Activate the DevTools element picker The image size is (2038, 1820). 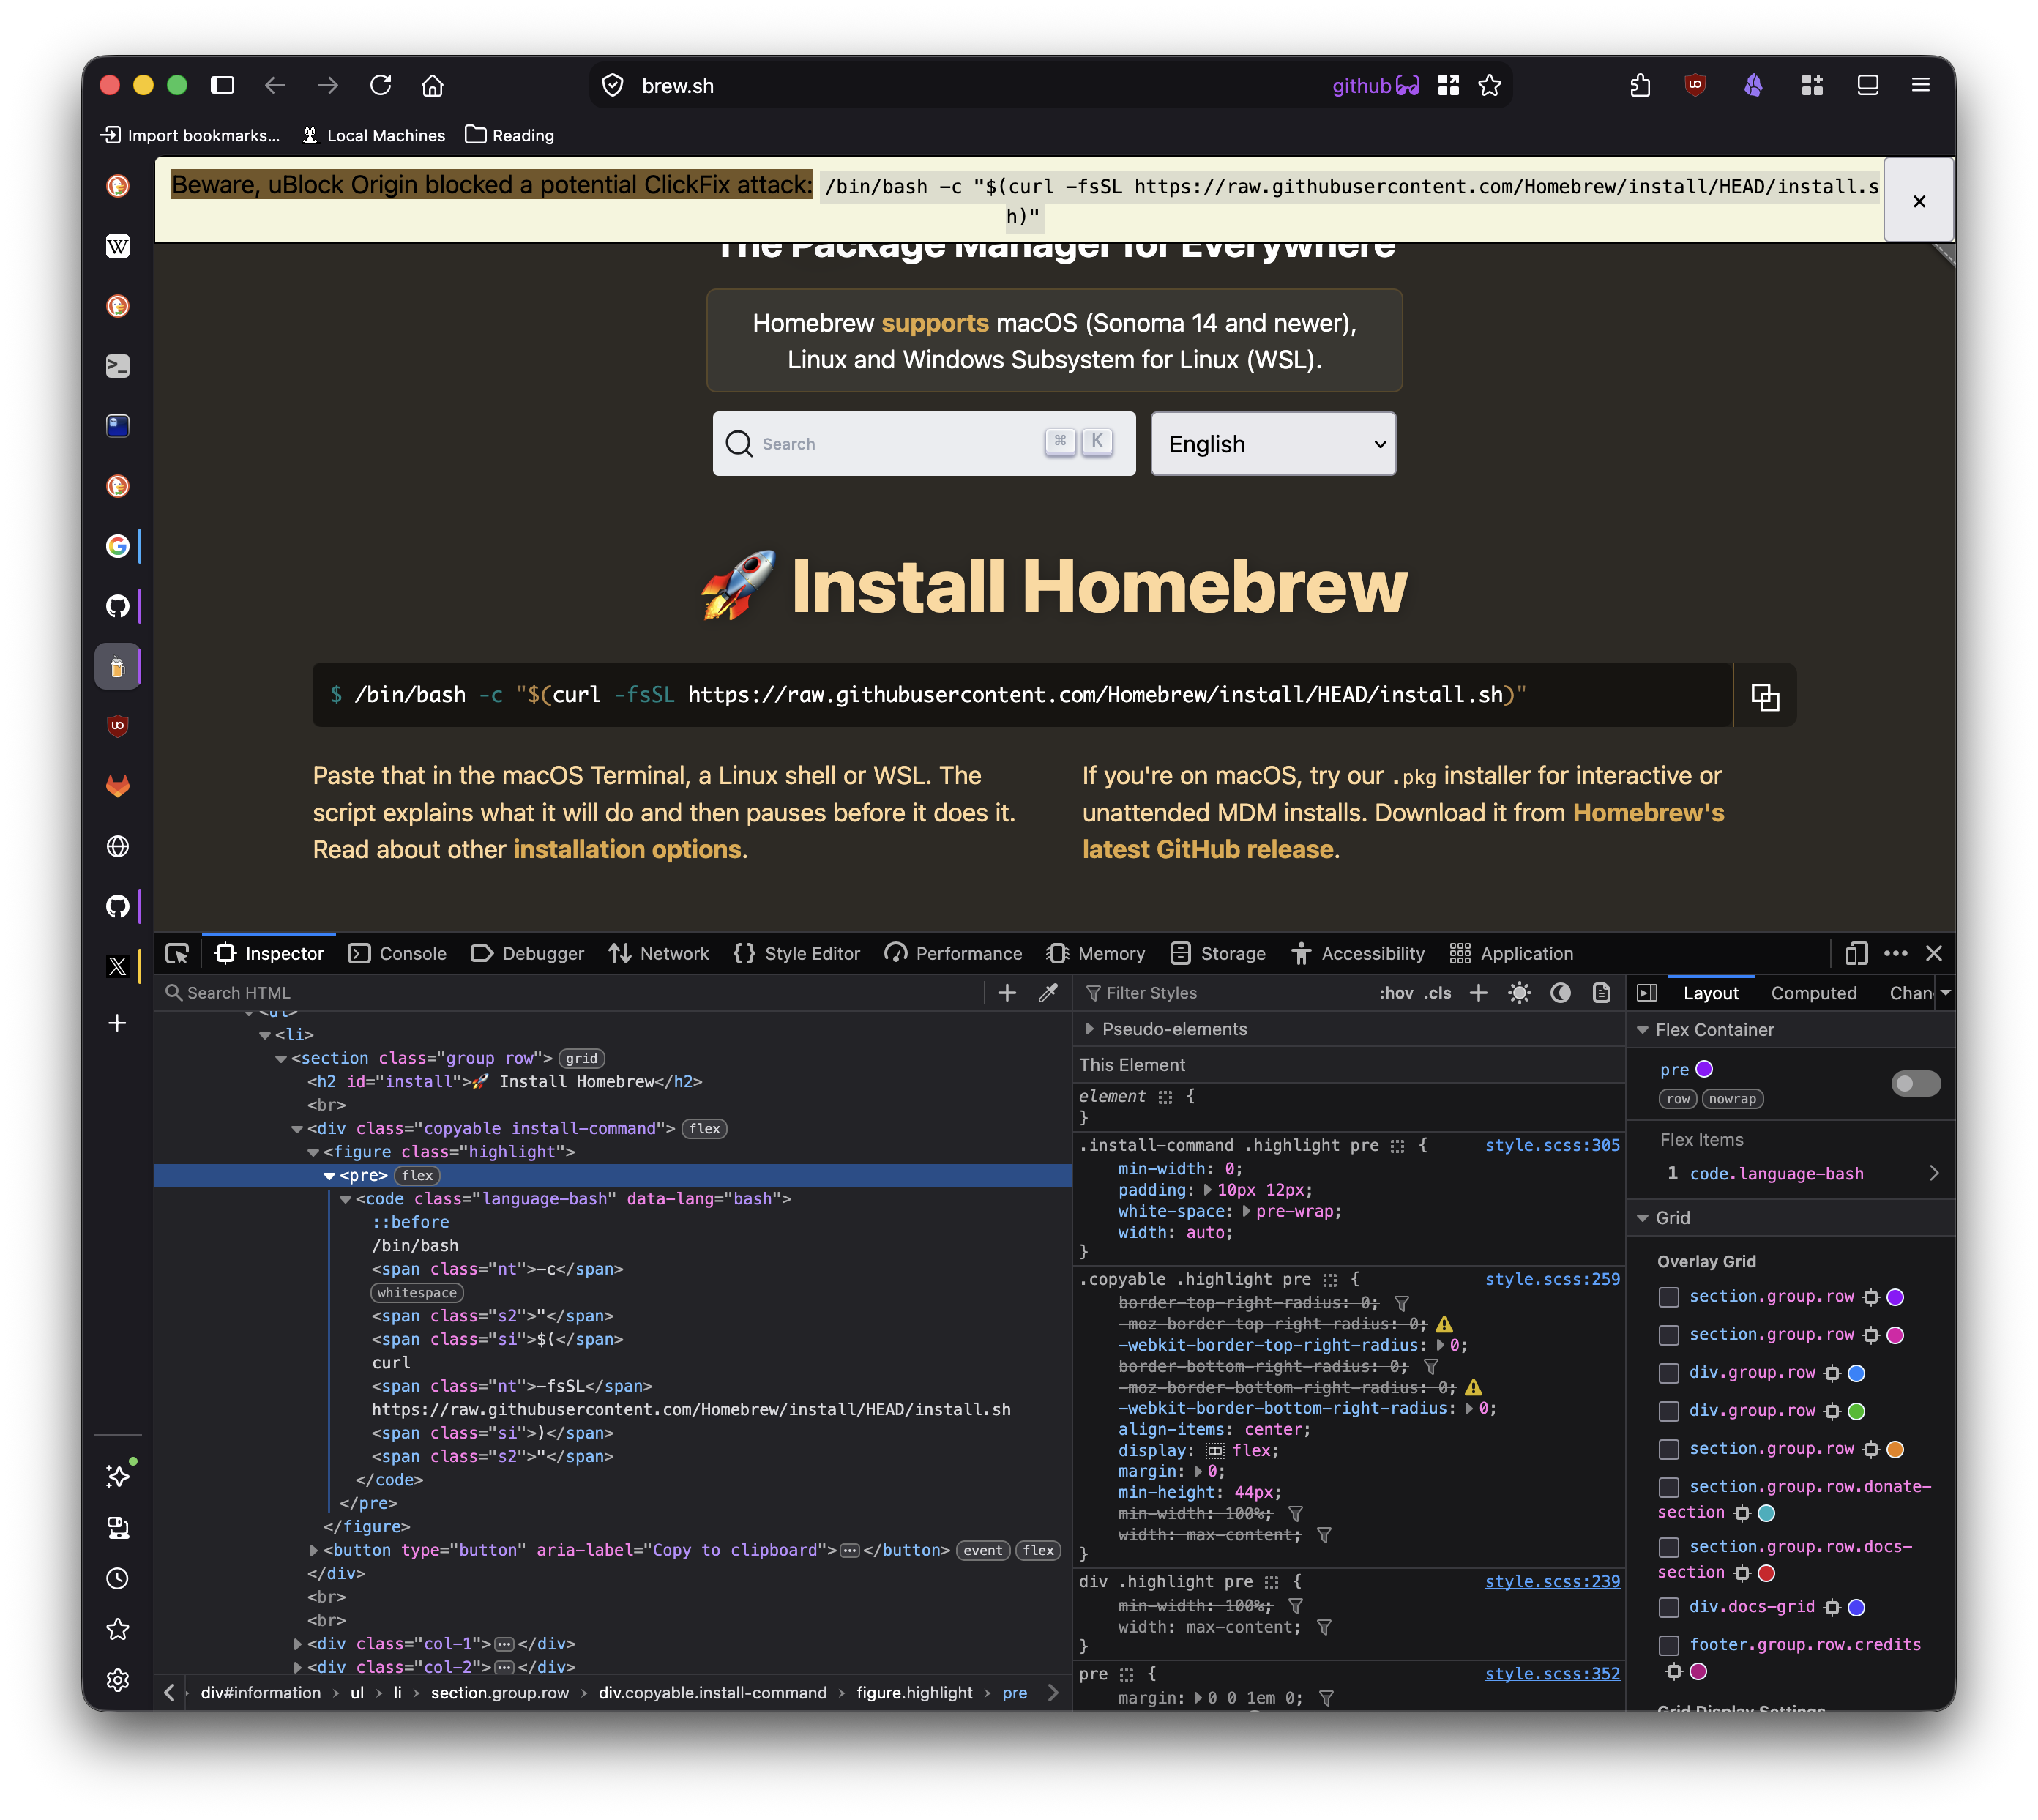(x=177, y=954)
